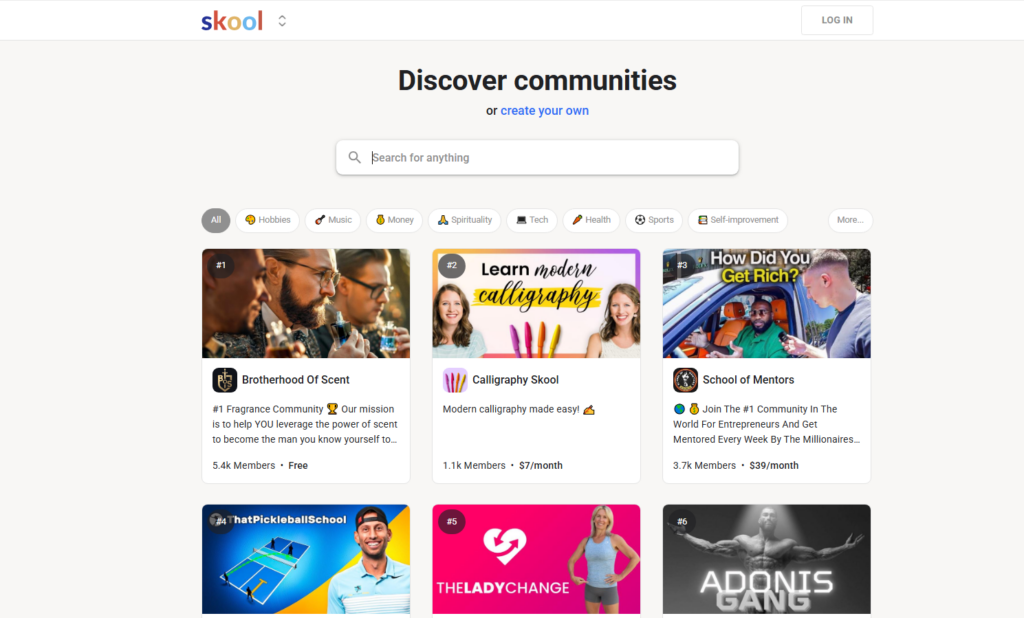Viewport: 1024px width, 618px height.
Task: Open the community switcher chevron beside logo
Action: tap(282, 21)
